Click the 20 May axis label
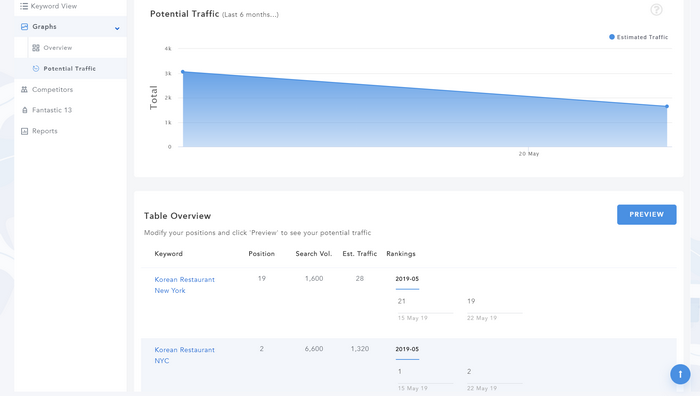This screenshot has height=396, width=700. [529, 154]
